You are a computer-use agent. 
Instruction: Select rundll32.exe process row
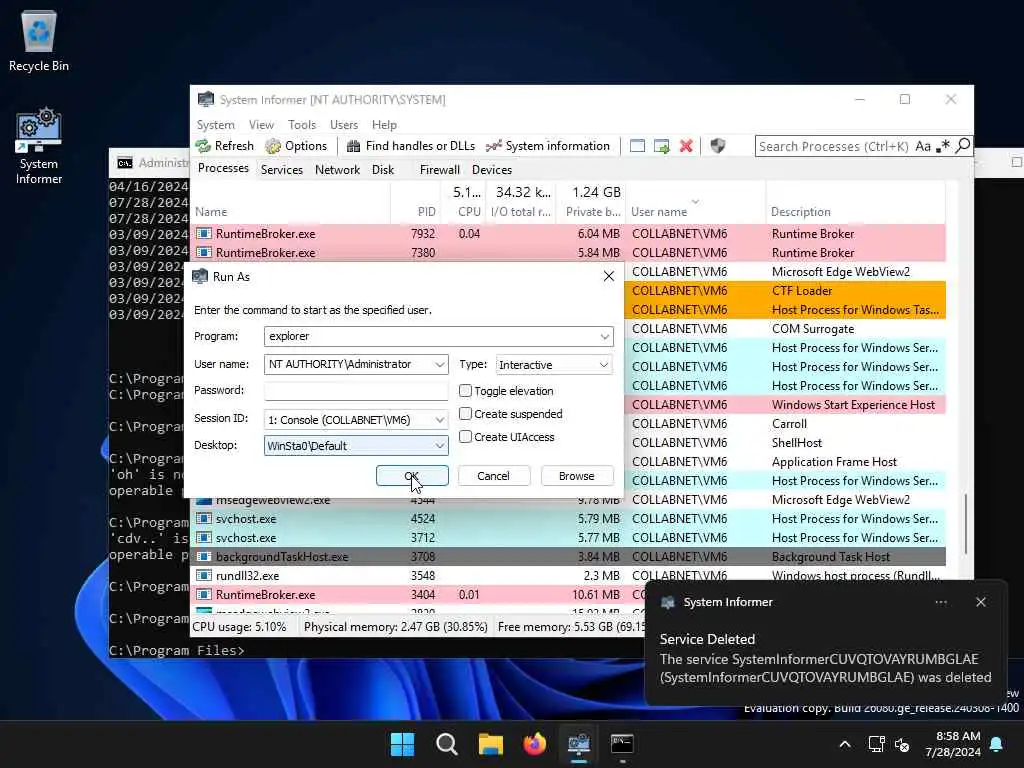[x=568, y=575]
